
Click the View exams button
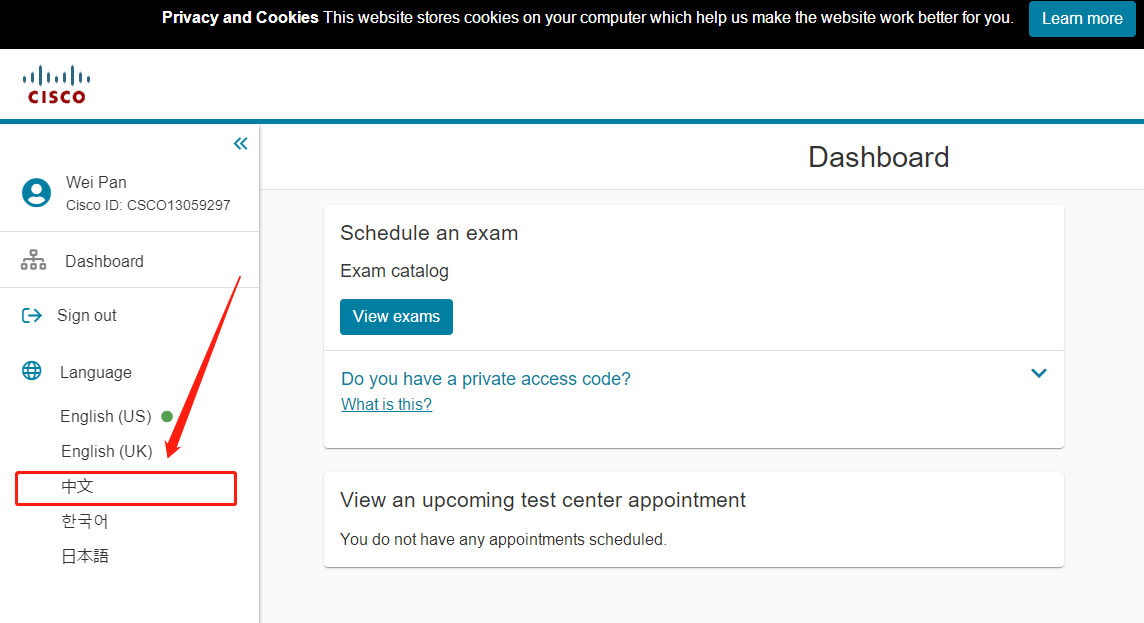click(x=396, y=317)
